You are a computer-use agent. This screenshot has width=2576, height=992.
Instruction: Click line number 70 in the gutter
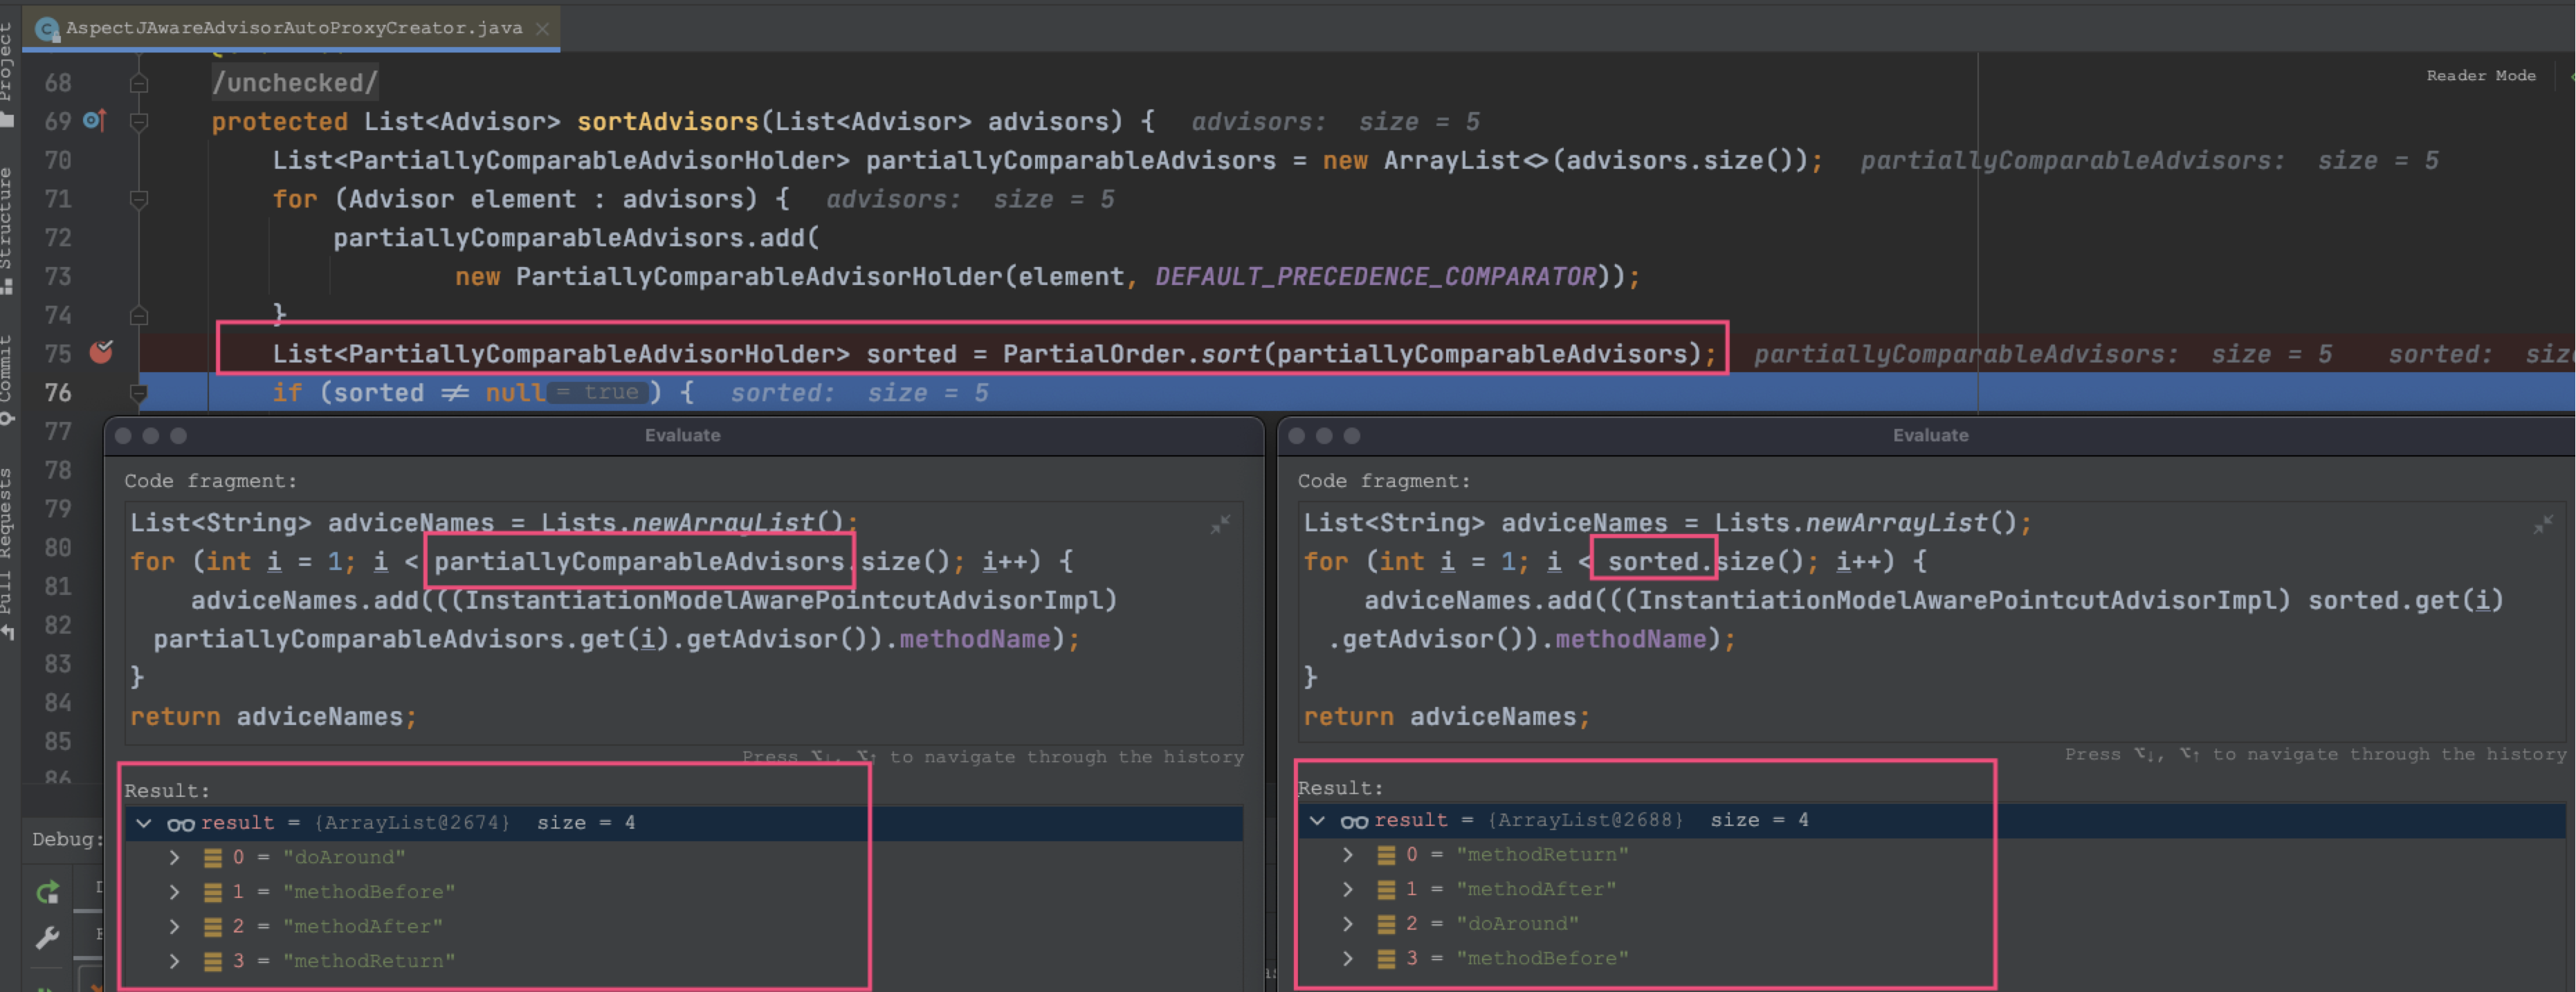point(58,161)
